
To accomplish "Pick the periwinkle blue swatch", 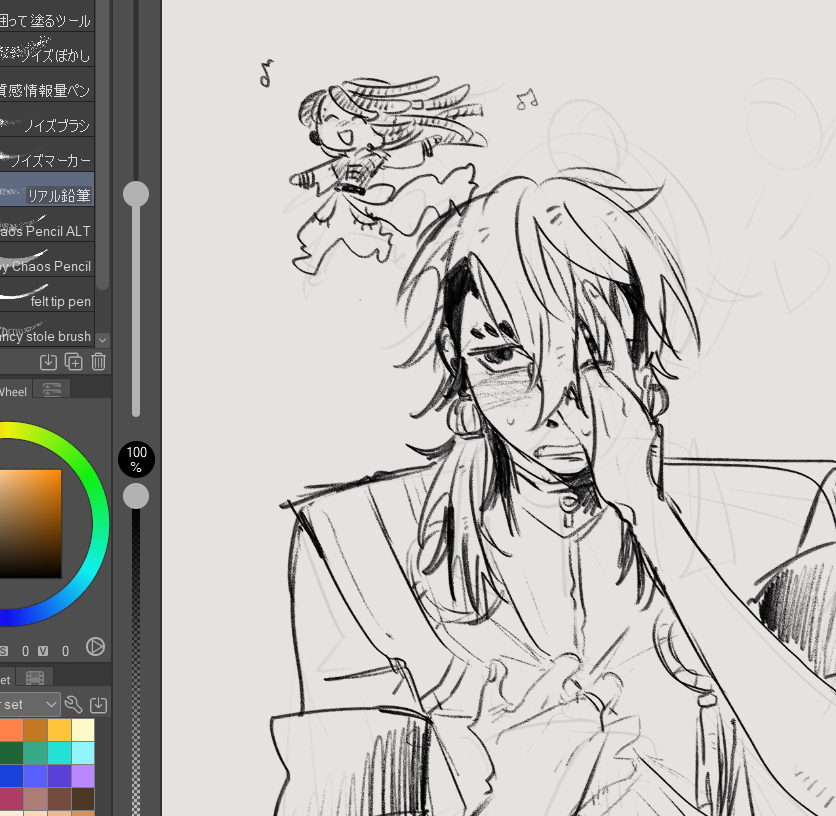I will click(x=35, y=776).
